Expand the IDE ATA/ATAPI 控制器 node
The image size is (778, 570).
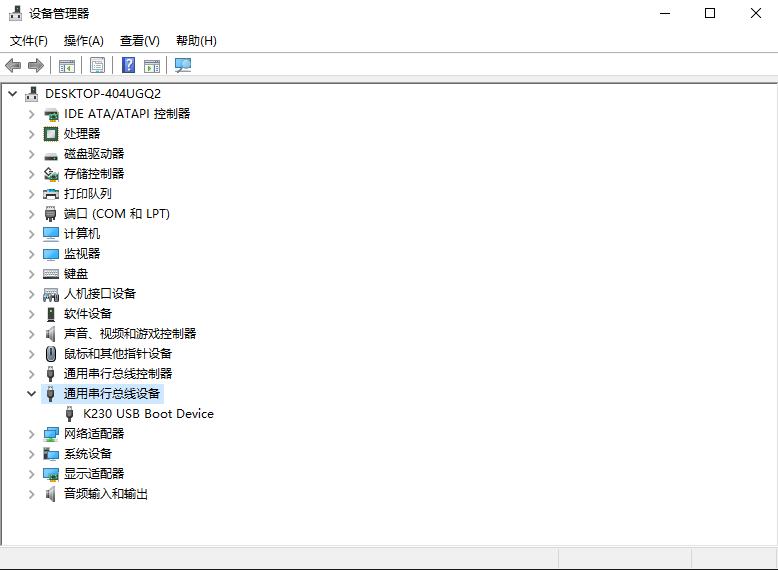pos(31,114)
